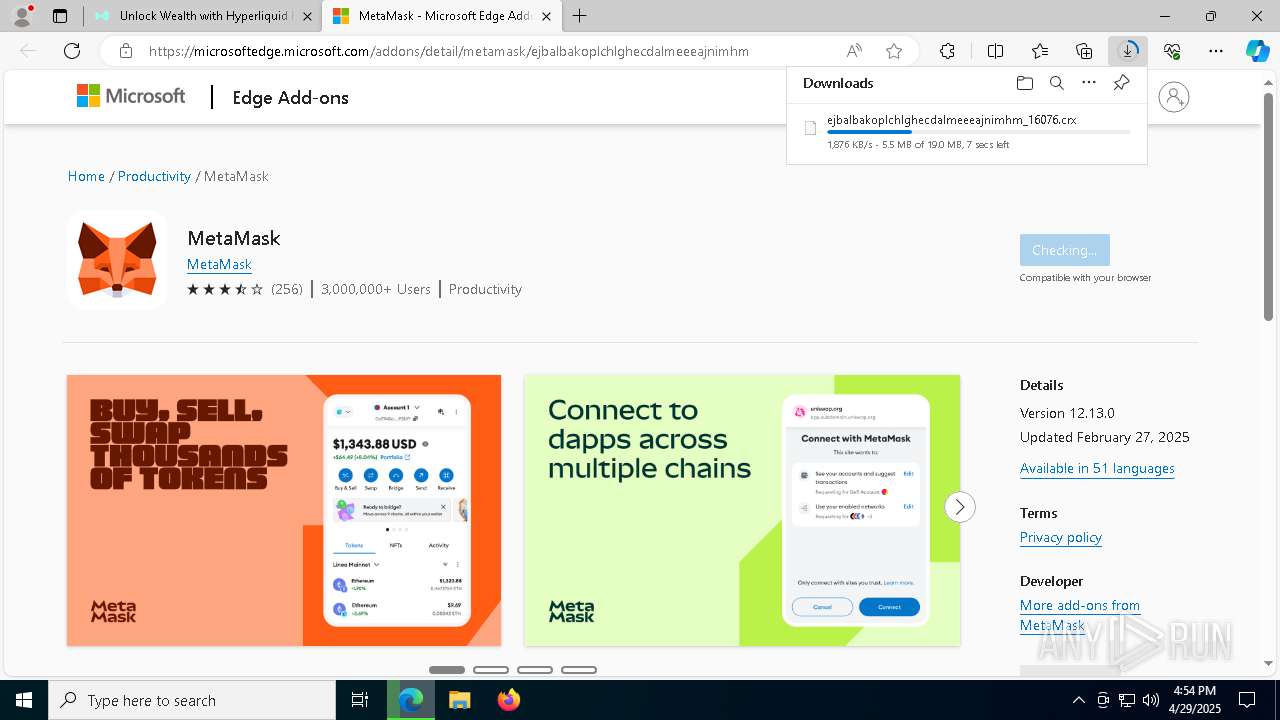The width and height of the screenshot is (1280, 720).
Task: Advance screenshots with the next arrow
Action: click(959, 507)
